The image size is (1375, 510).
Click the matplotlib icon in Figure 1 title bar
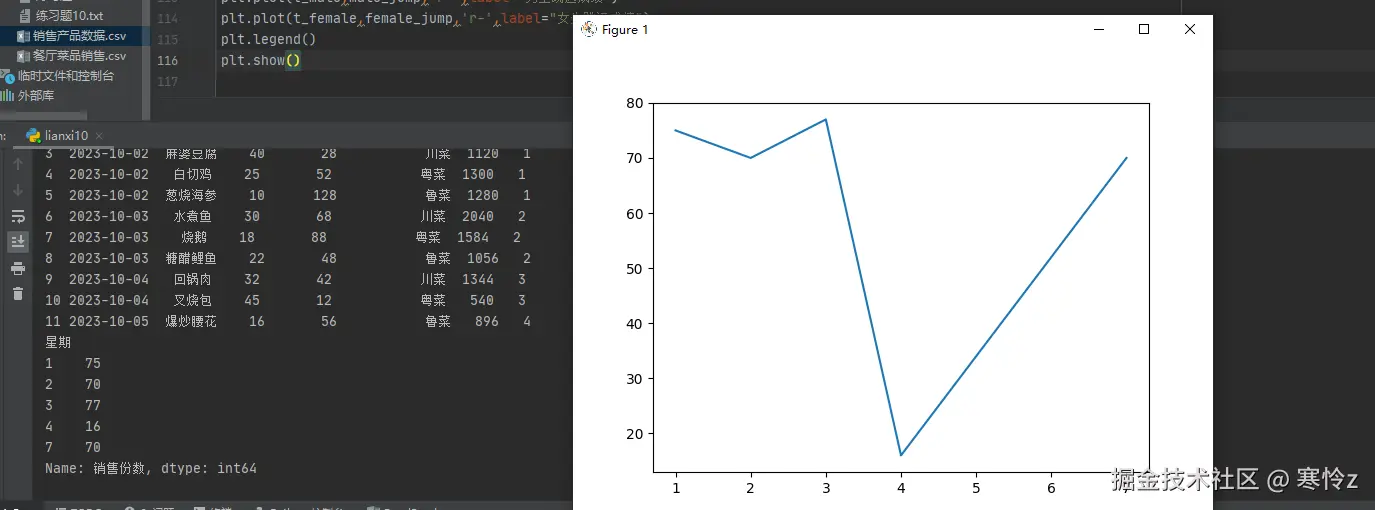click(589, 30)
